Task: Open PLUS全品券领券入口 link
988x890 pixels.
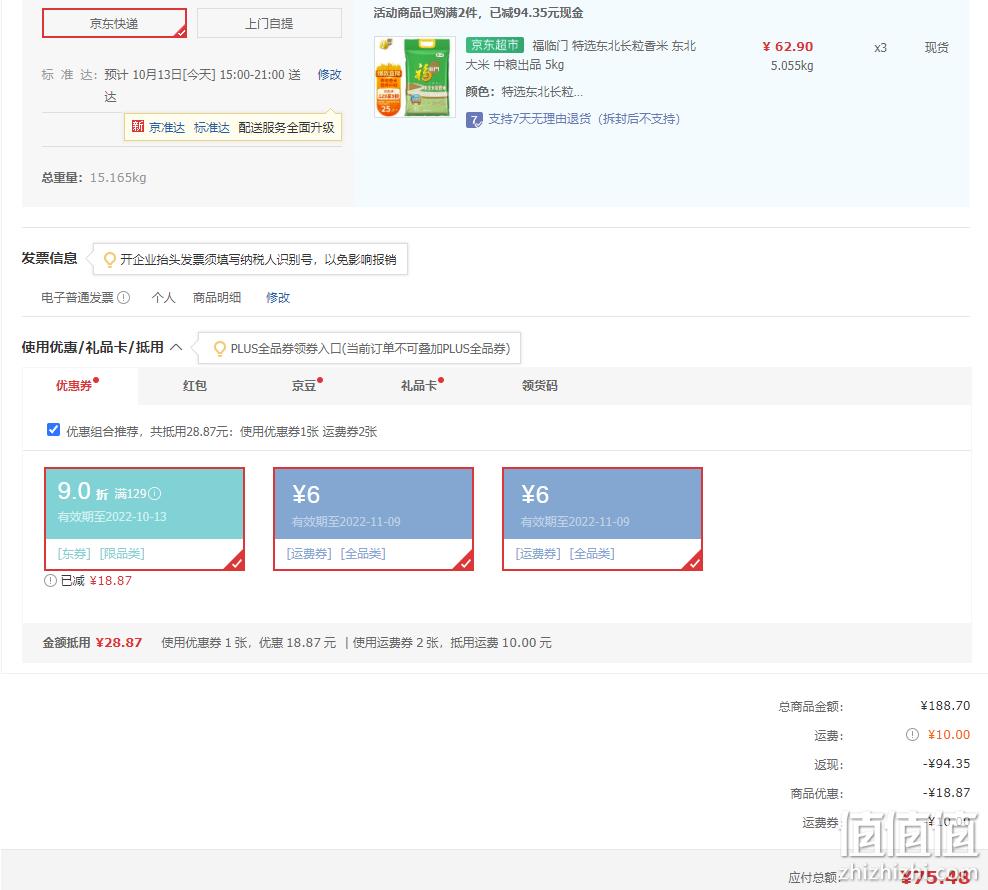Action: (370, 349)
